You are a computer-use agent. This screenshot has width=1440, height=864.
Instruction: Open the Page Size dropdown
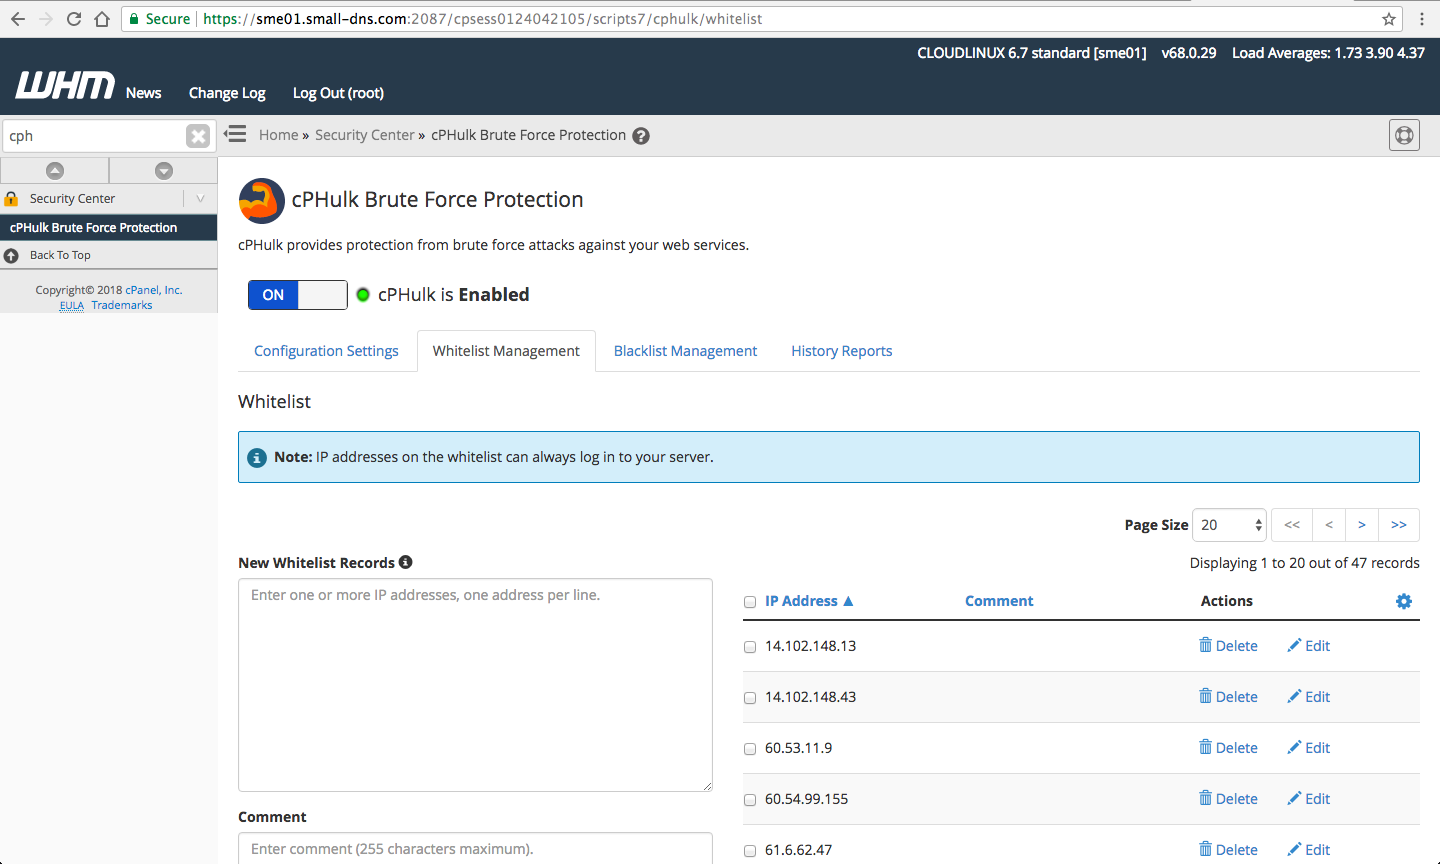[1229, 525]
